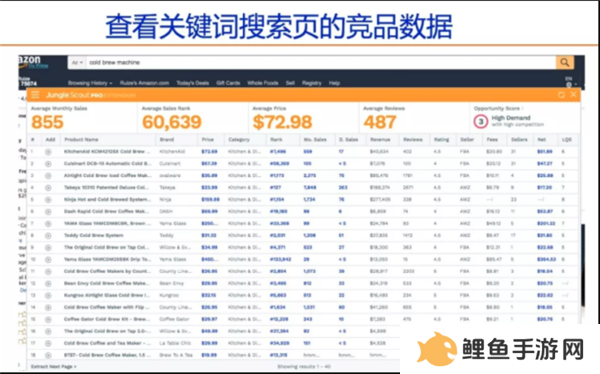Image resolution: width=600 pixels, height=374 pixels.
Task: Focus the search field containing cold brew machine
Action: pos(321,62)
